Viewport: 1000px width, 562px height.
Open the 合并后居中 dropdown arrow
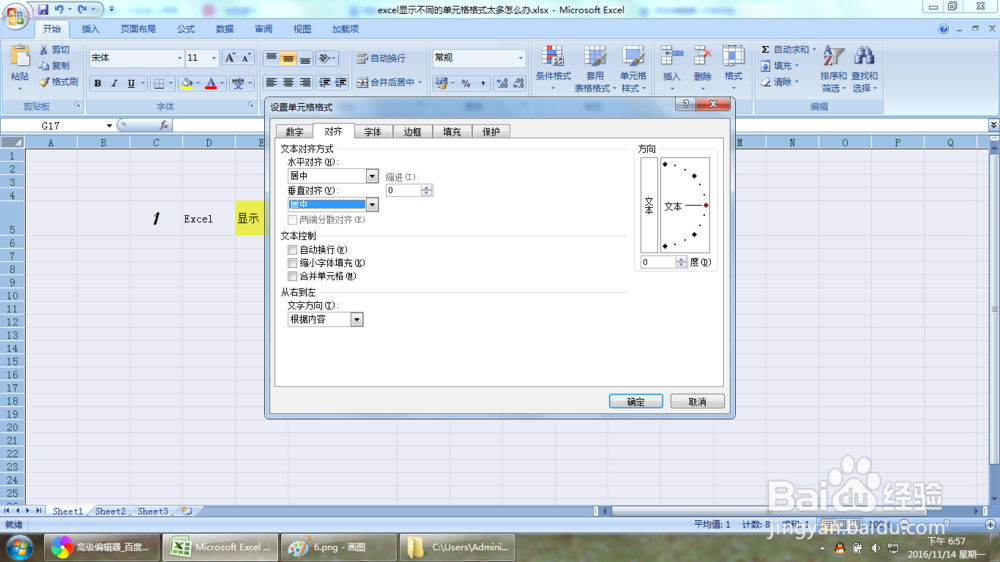(420, 82)
